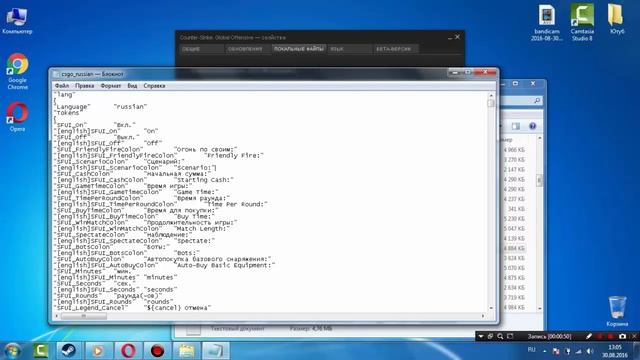Launch Opera from the desktop shortcut
This screenshot has width=640, height=360.
(17, 117)
